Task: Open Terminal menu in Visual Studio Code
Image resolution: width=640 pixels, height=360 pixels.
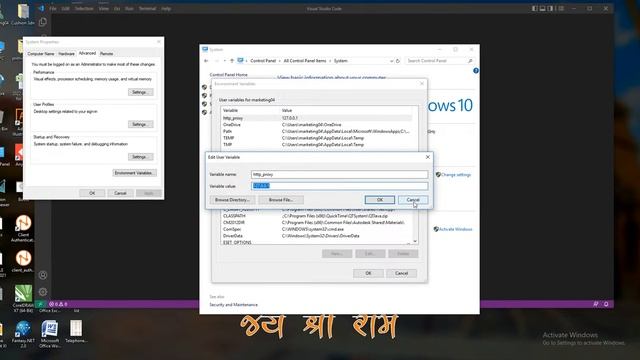Action: click(x=147, y=9)
